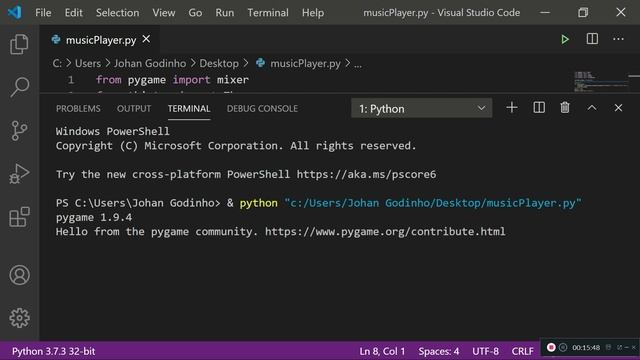Open the Selection menu

[x=118, y=13]
